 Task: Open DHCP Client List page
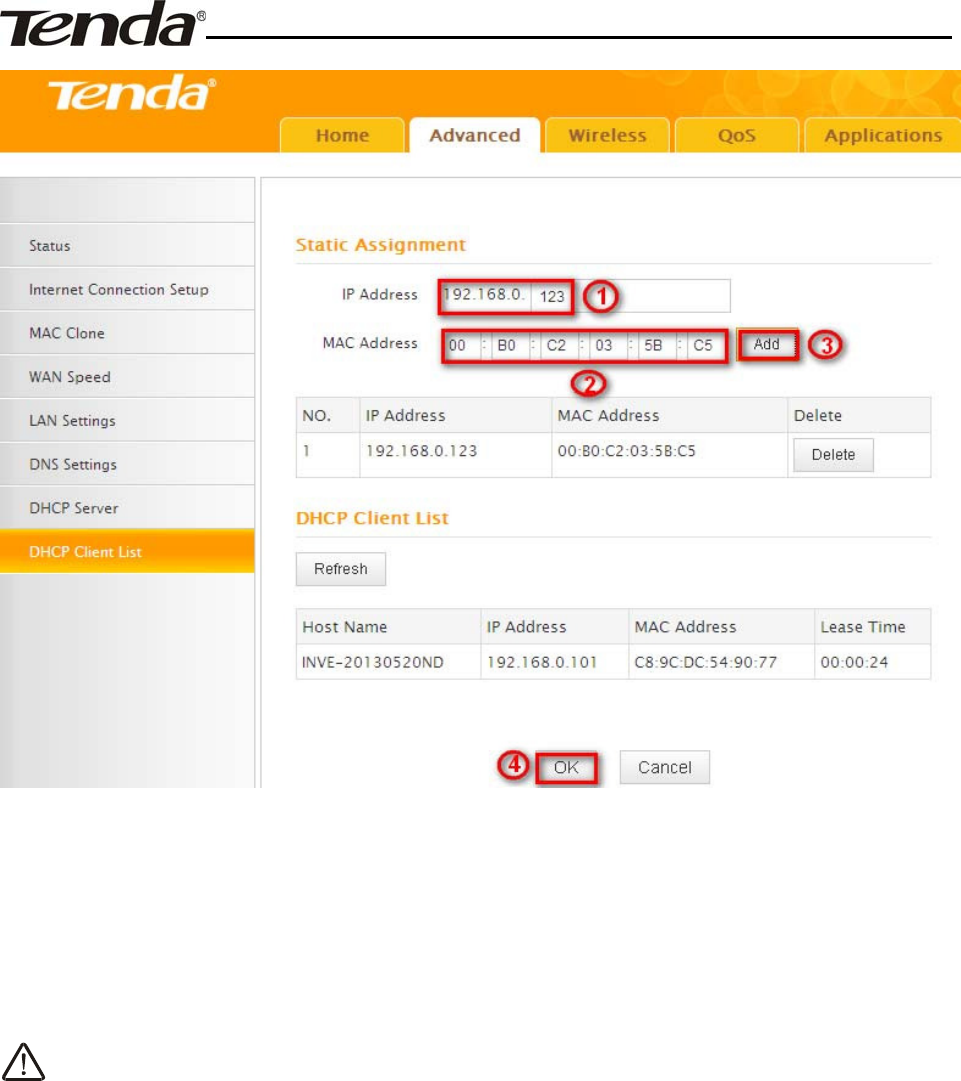click(127, 552)
